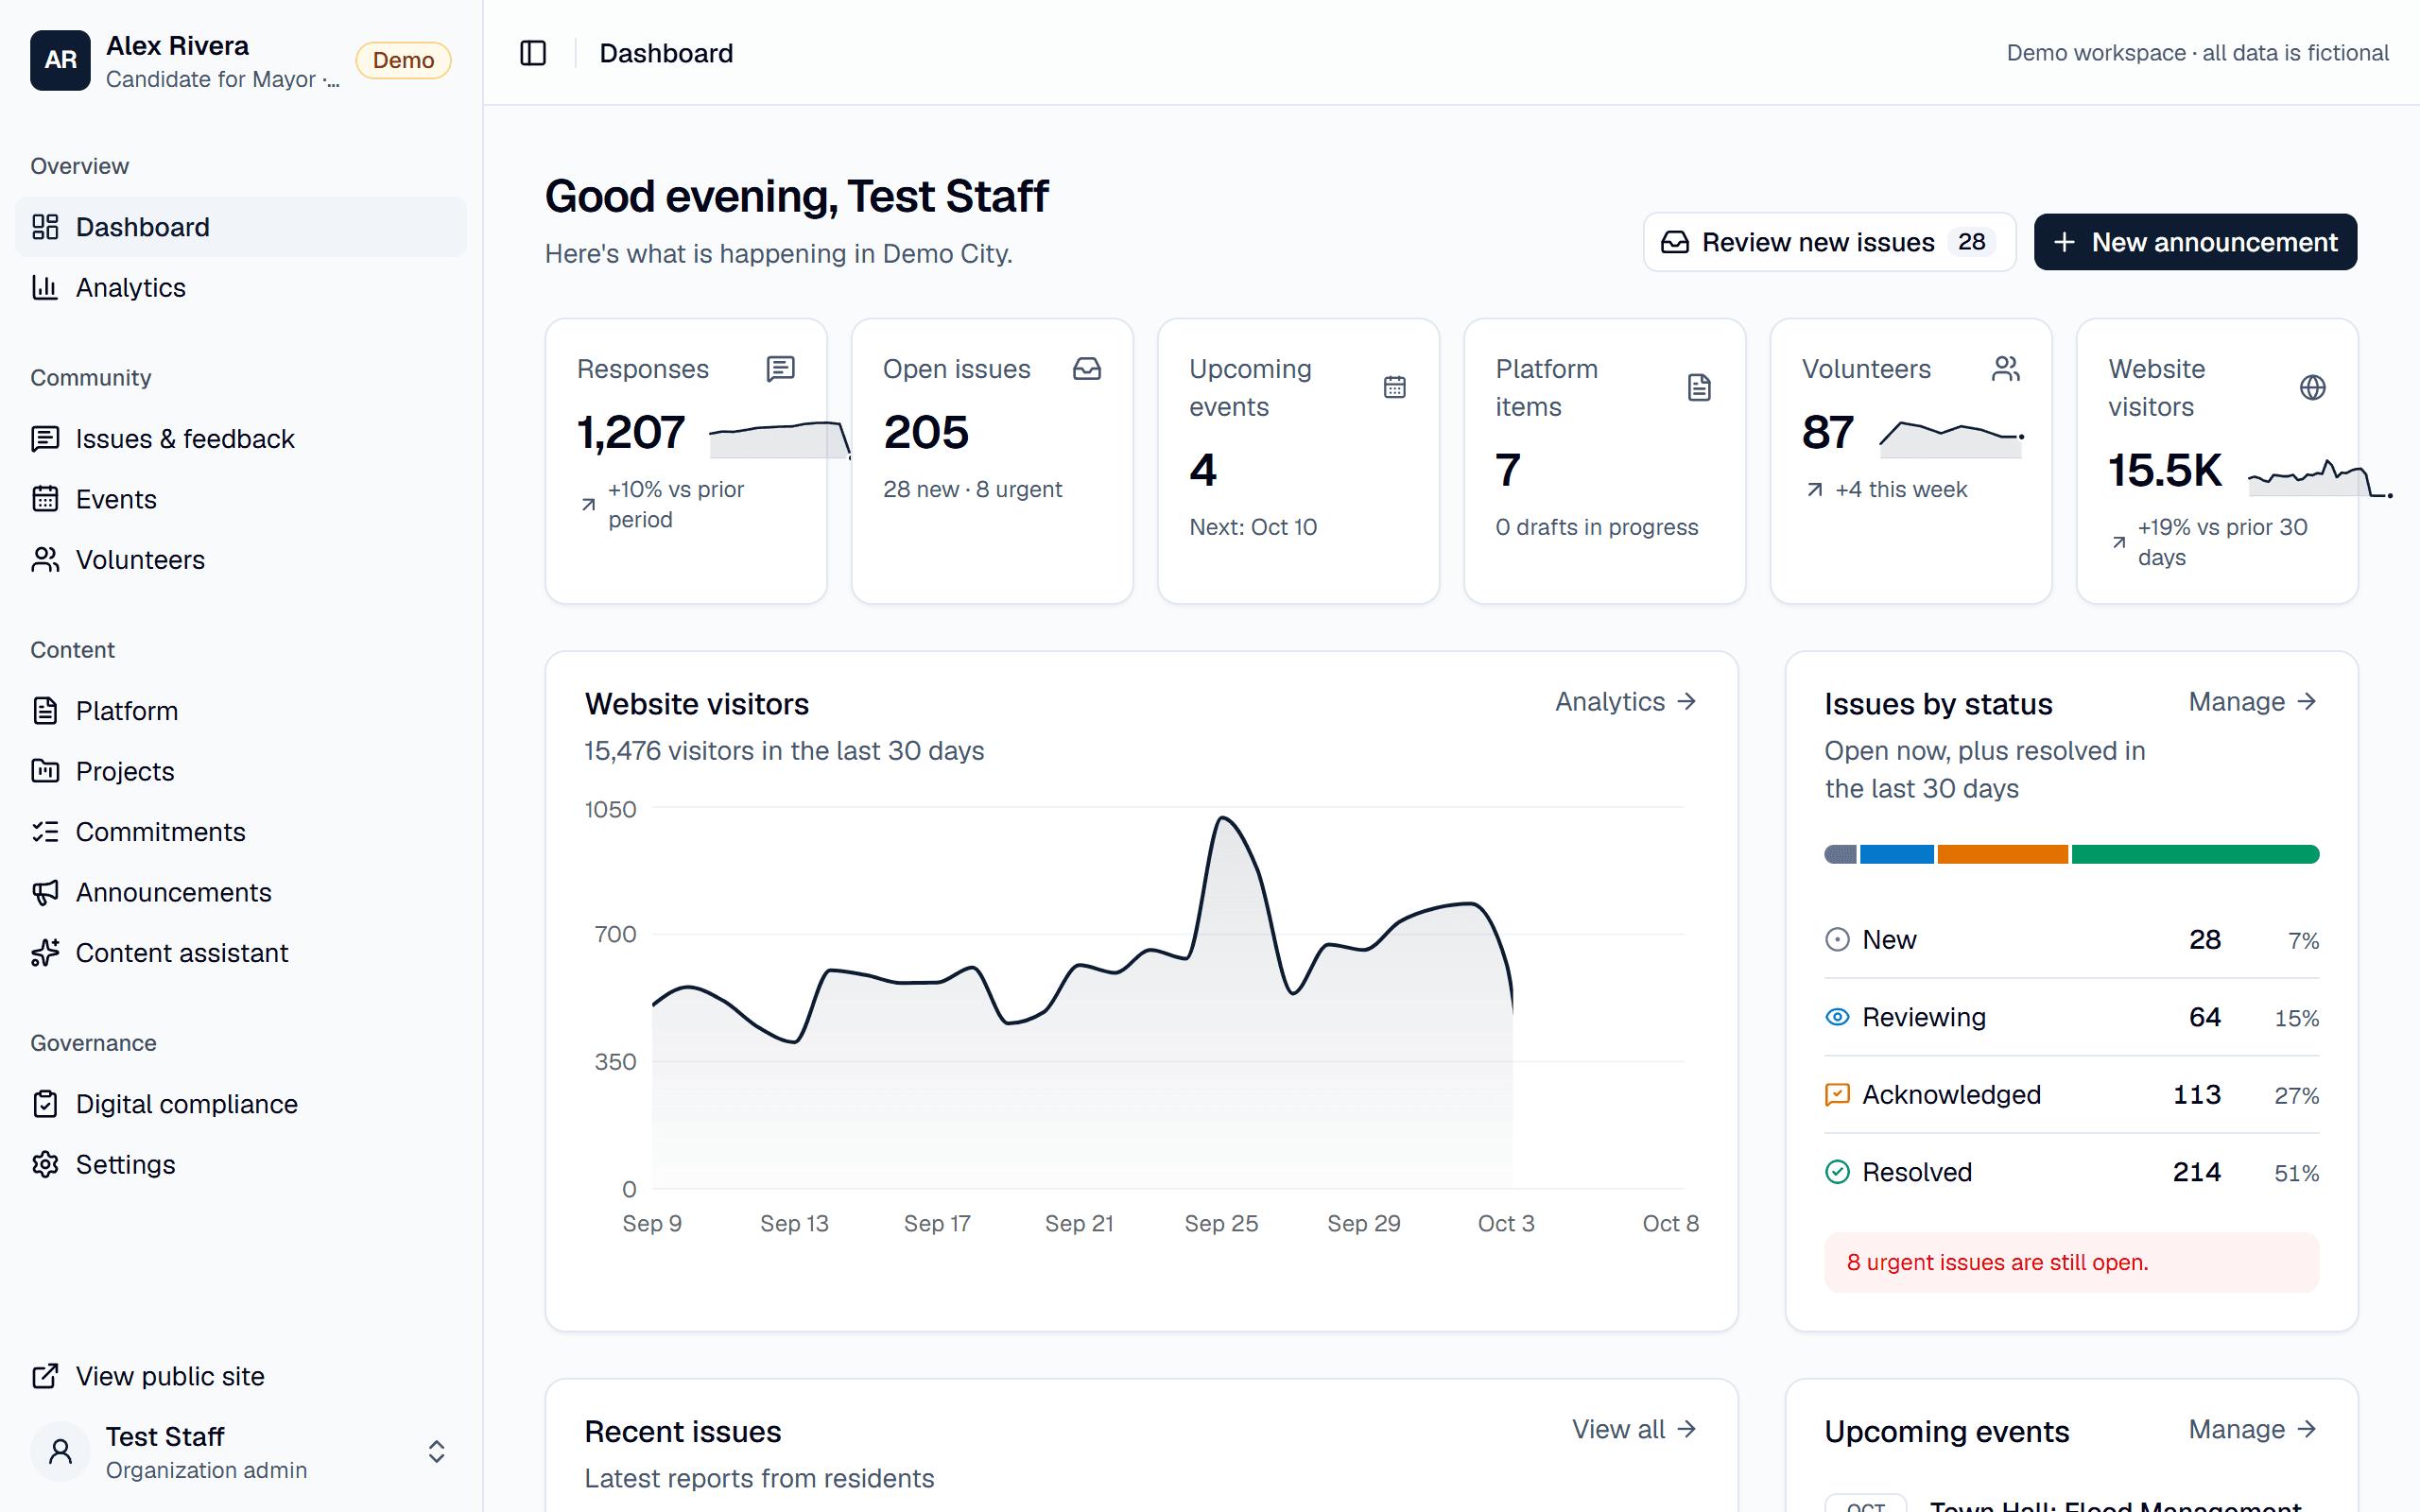Click the Open issues inbox icon
Viewport: 2420px width, 1512px height.
(x=1087, y=369)
